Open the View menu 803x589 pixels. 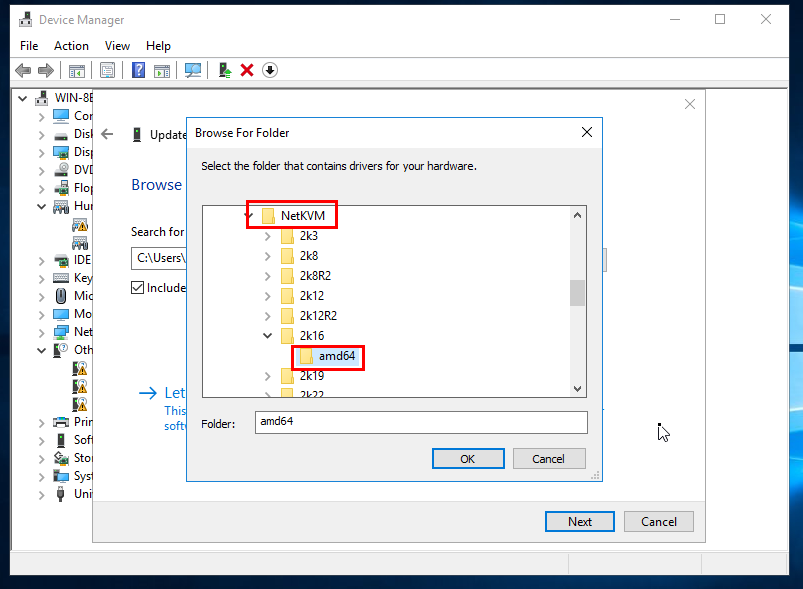[x=117, y=46]
